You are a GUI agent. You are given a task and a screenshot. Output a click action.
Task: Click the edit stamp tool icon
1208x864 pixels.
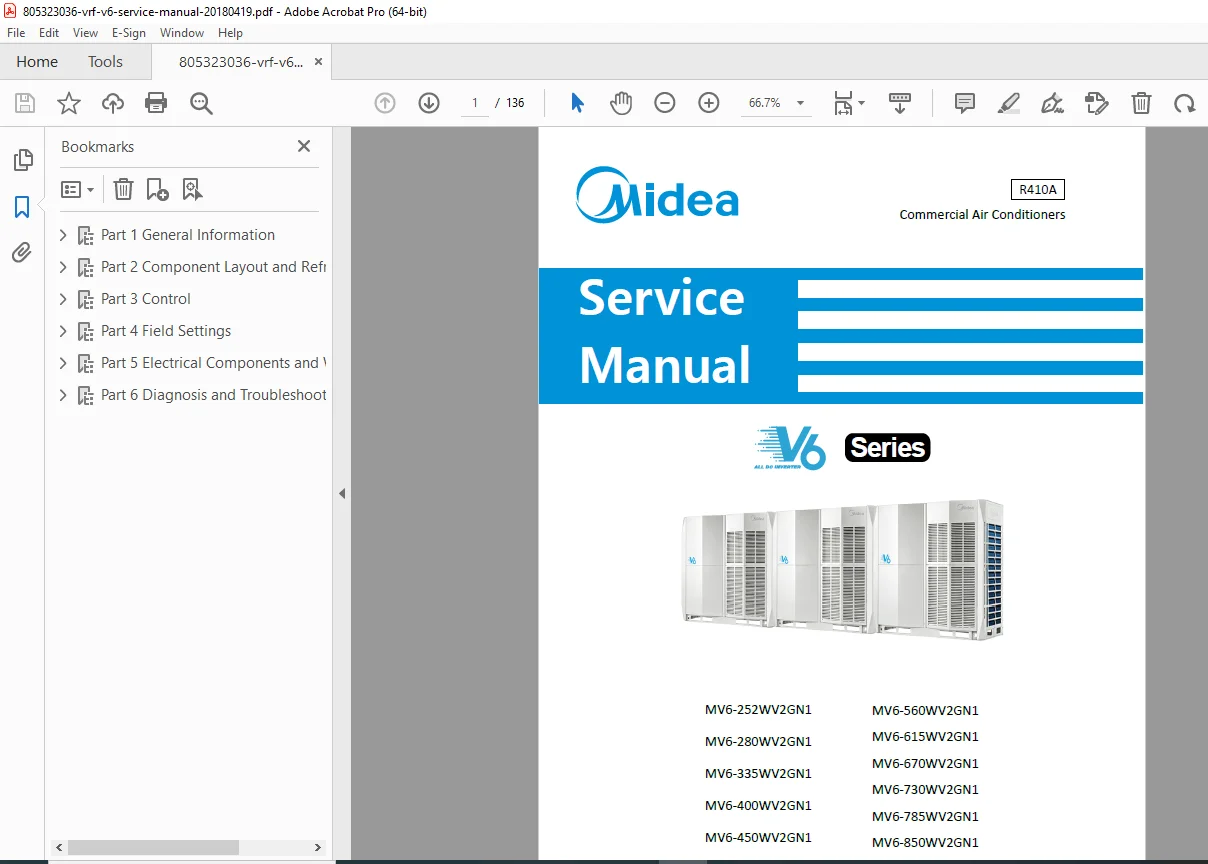(x=1096, y=103)
